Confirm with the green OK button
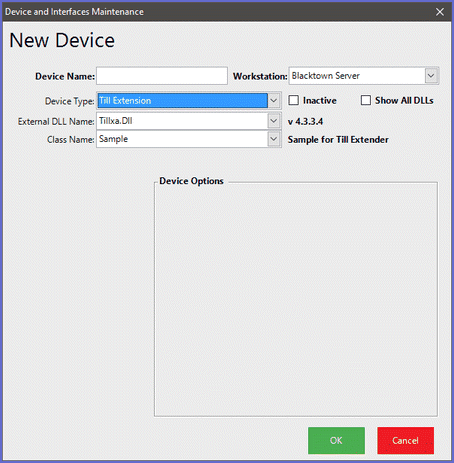Screen dimensions: 454x463 click(336, 441)
